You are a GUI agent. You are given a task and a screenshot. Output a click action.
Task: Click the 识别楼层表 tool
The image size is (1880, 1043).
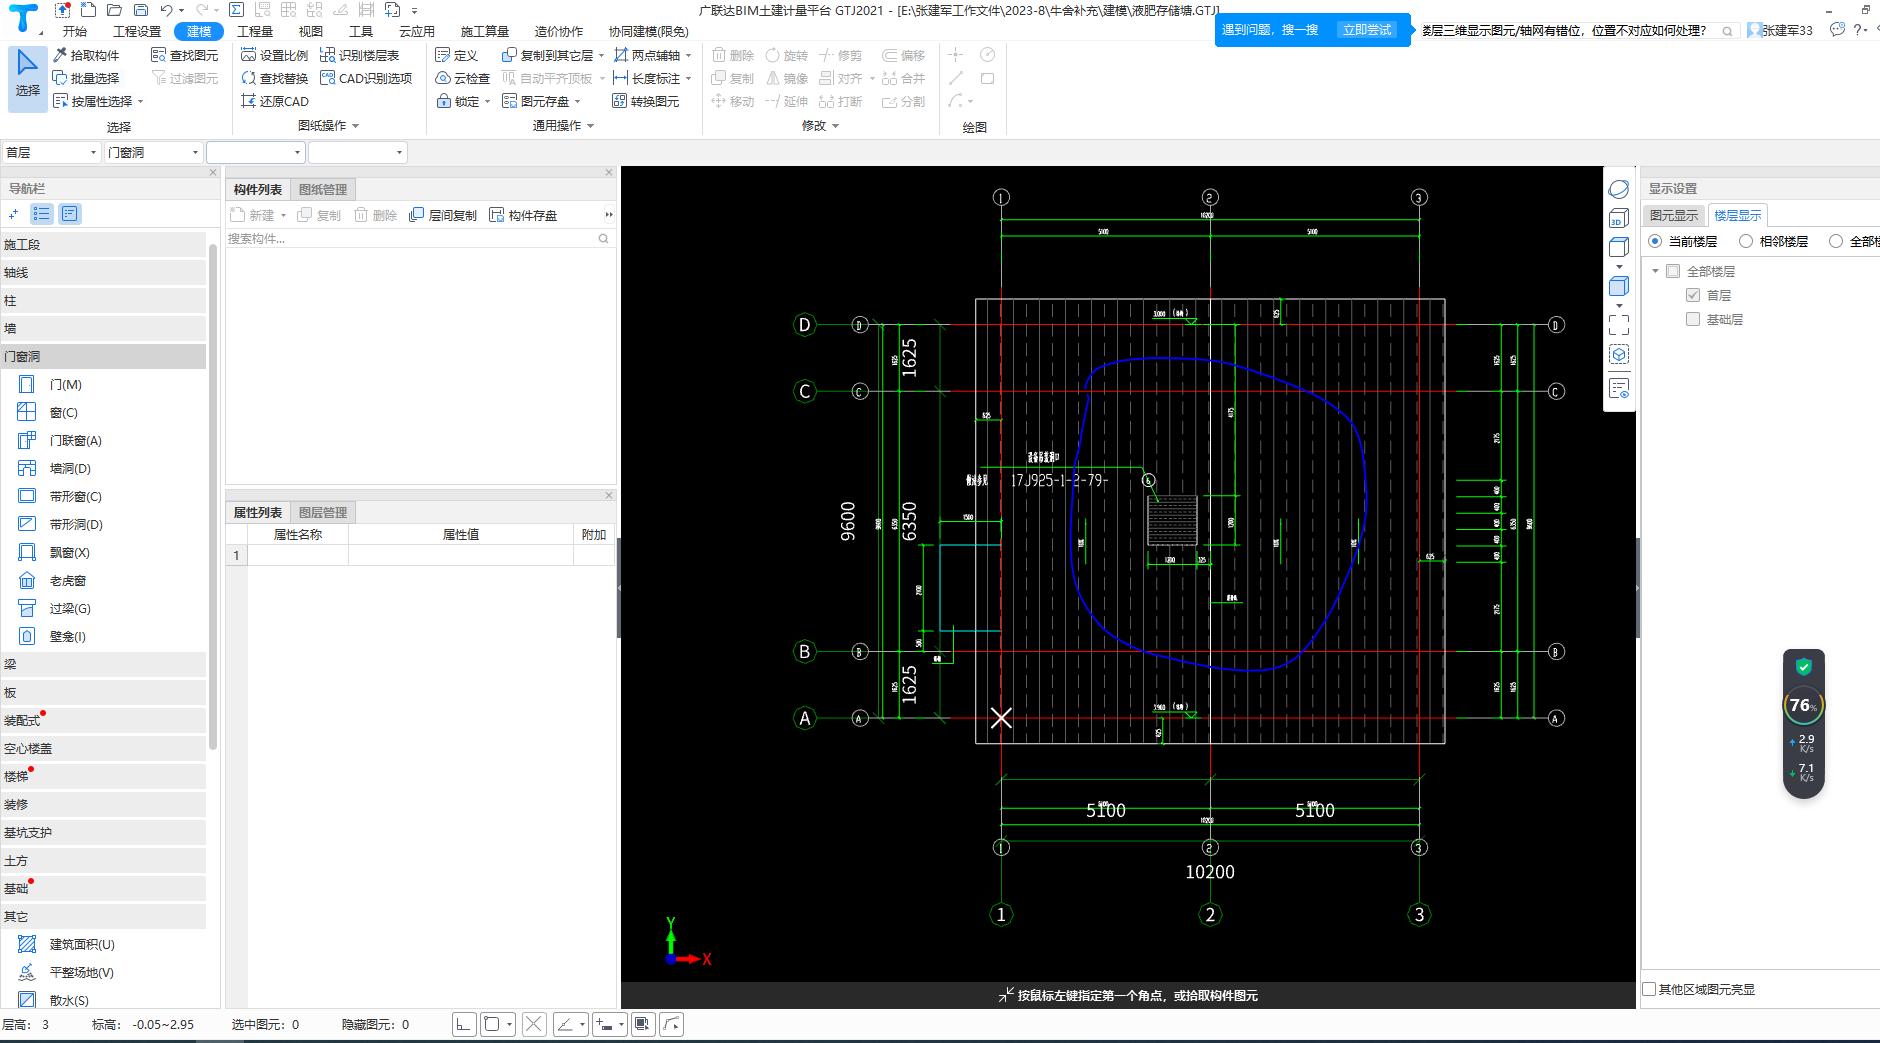359,55
